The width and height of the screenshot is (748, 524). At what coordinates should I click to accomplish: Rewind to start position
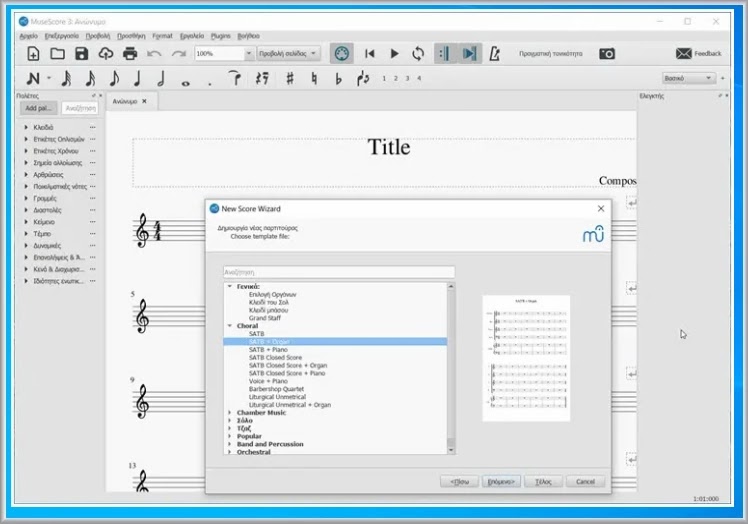tap(370, 53)
